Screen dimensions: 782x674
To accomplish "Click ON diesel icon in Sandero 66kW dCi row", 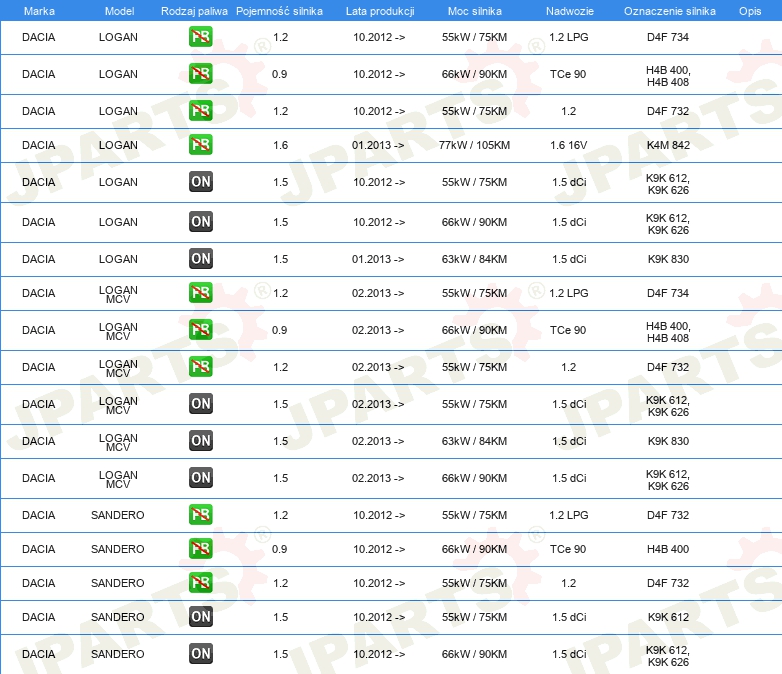I will tap(200, 654).
